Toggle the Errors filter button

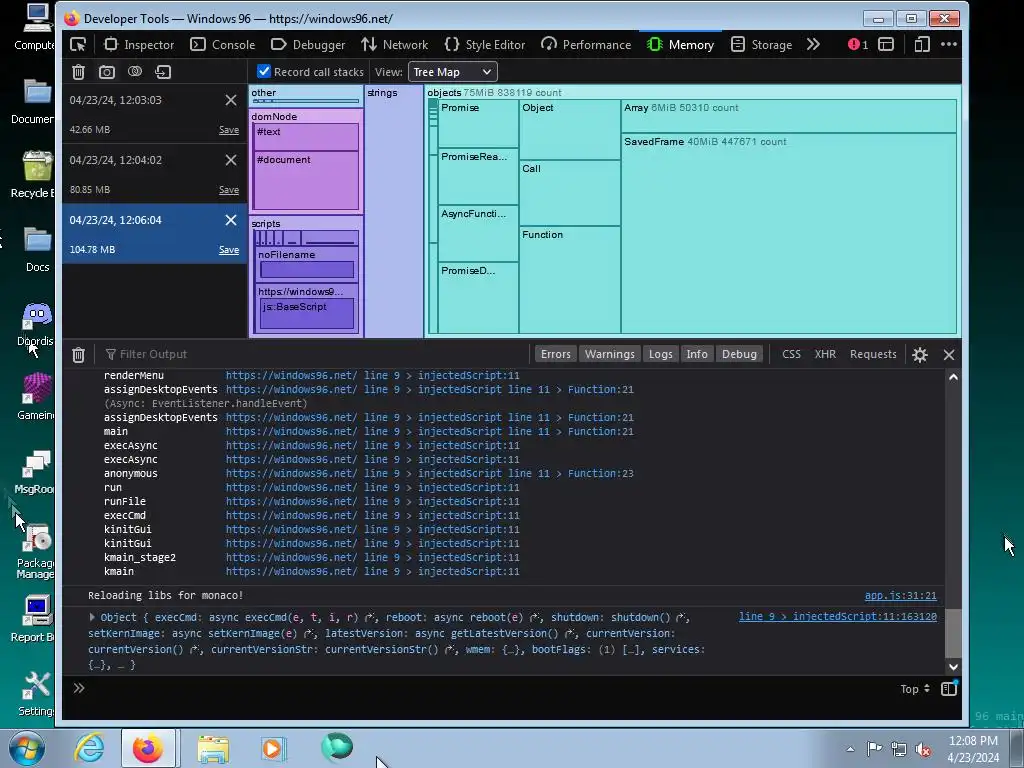coord(556,354)
